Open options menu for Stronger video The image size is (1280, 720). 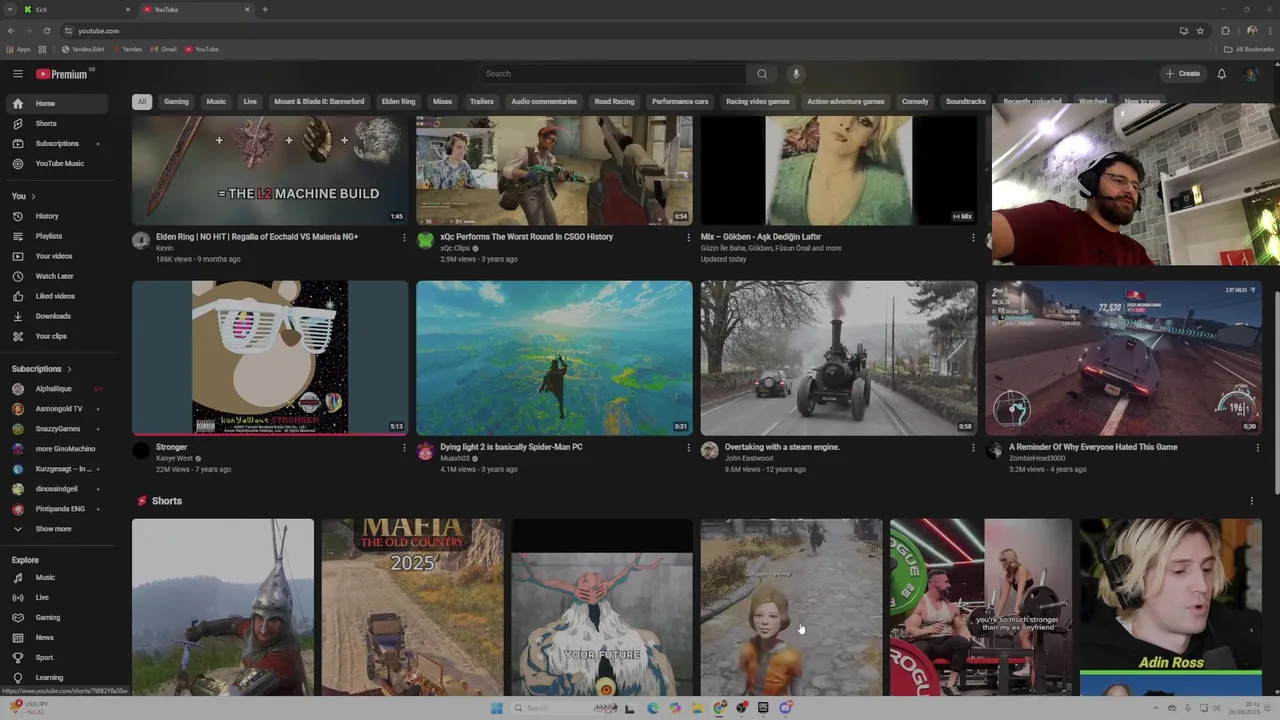(404, 448)
